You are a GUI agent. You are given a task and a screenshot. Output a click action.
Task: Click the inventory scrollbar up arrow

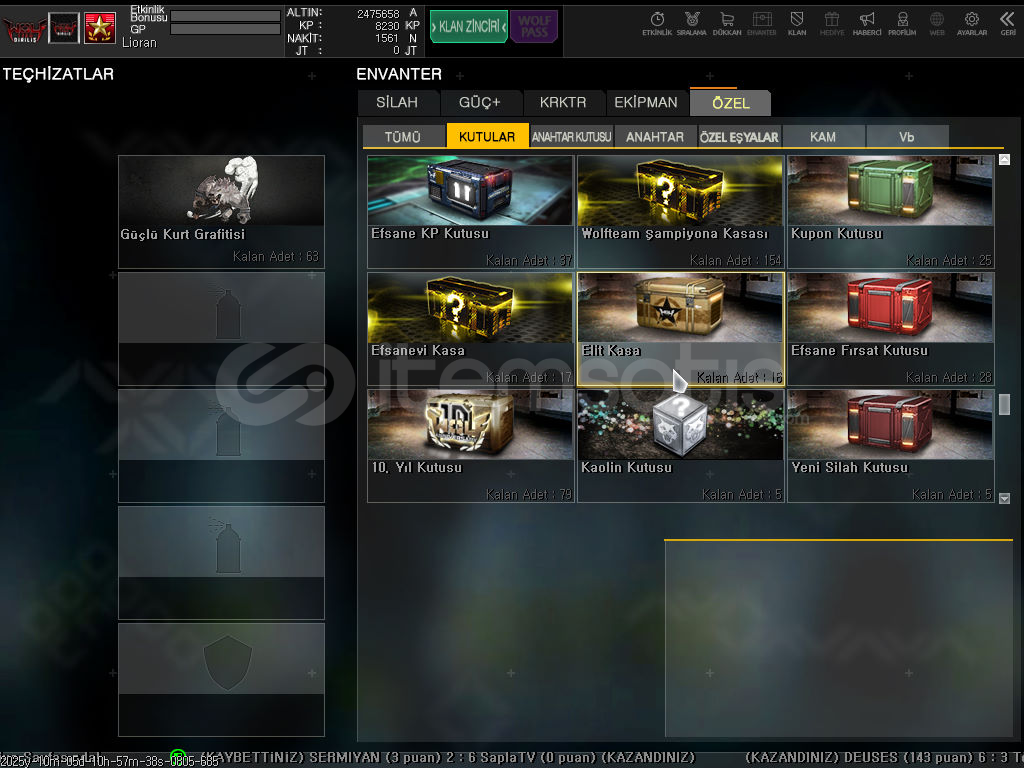[1004, 159]
